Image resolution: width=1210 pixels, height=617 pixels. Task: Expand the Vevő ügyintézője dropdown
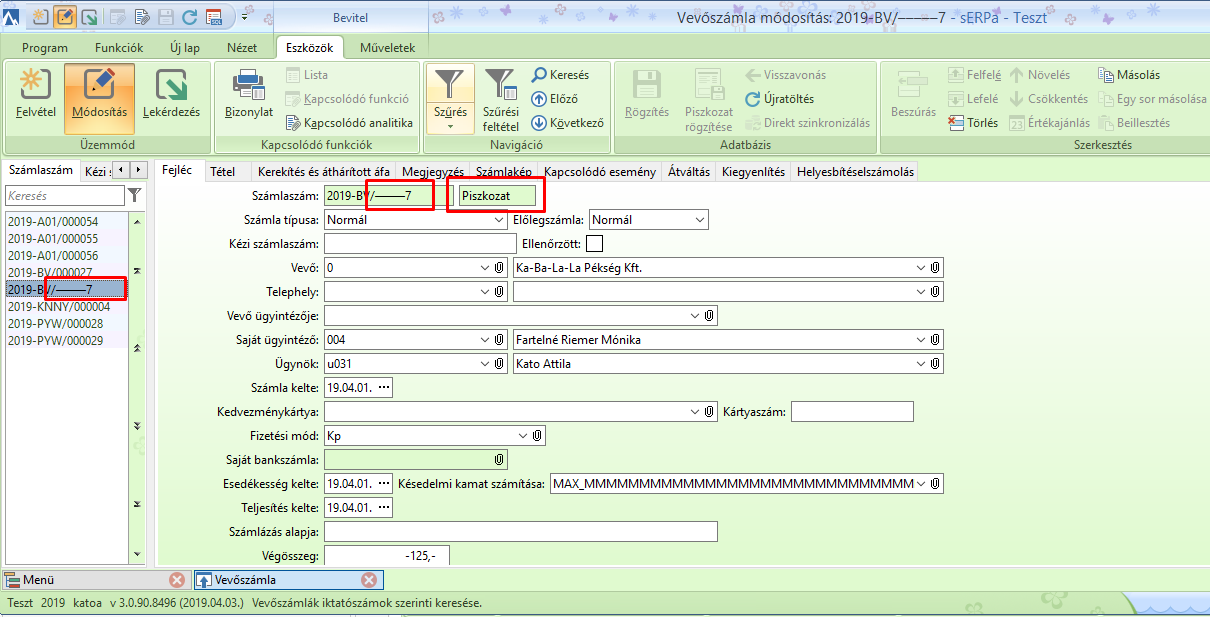[696, 316]
